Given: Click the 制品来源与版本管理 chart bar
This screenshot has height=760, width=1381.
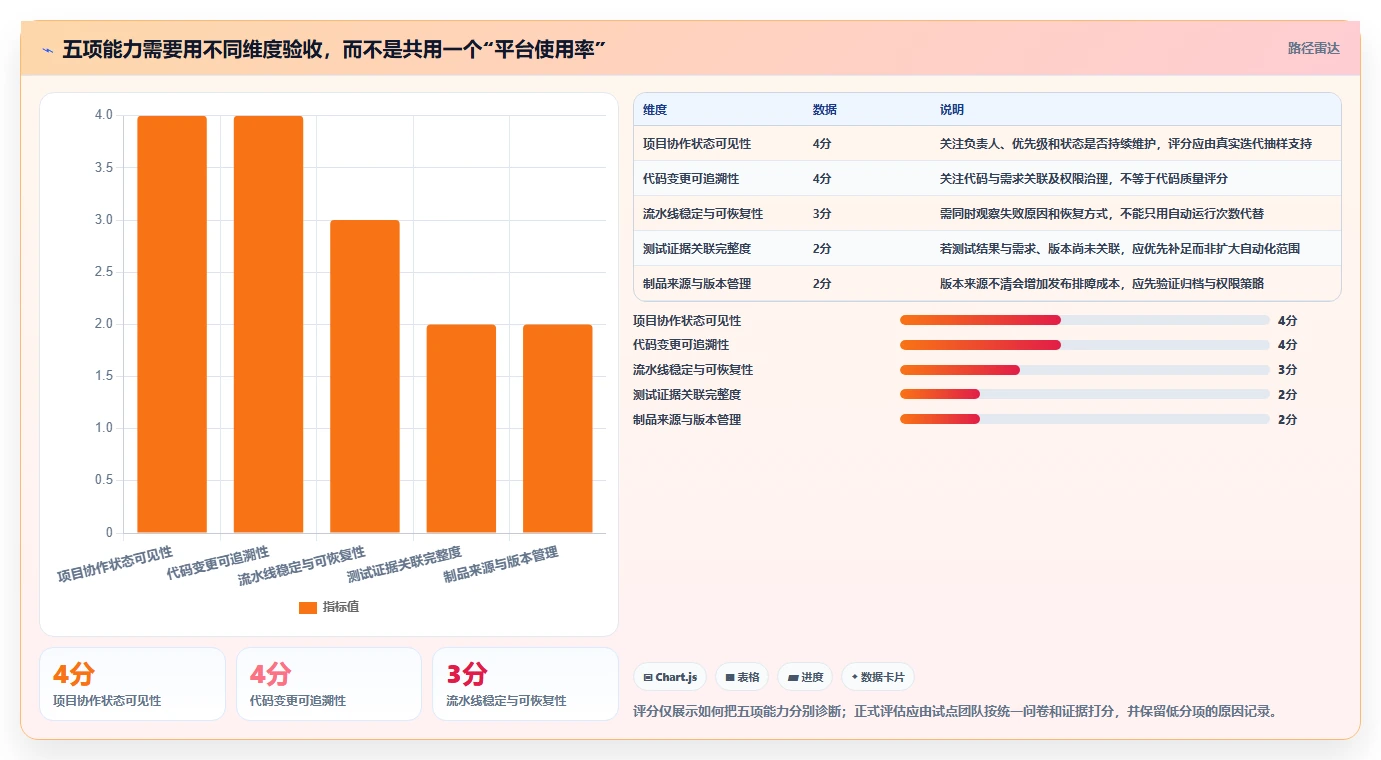Looking at the screenshot, I should (x=558, y=428).
